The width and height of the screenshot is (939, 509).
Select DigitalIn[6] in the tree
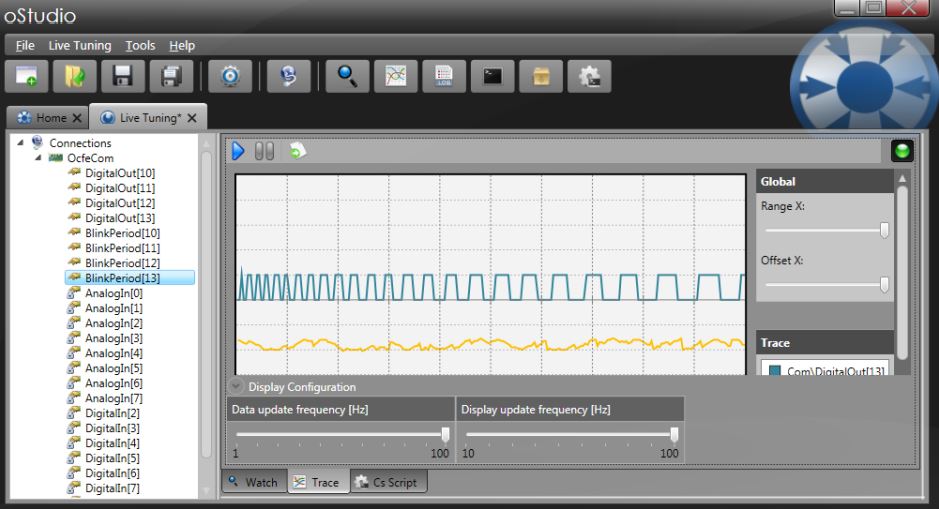pos(112,472)
